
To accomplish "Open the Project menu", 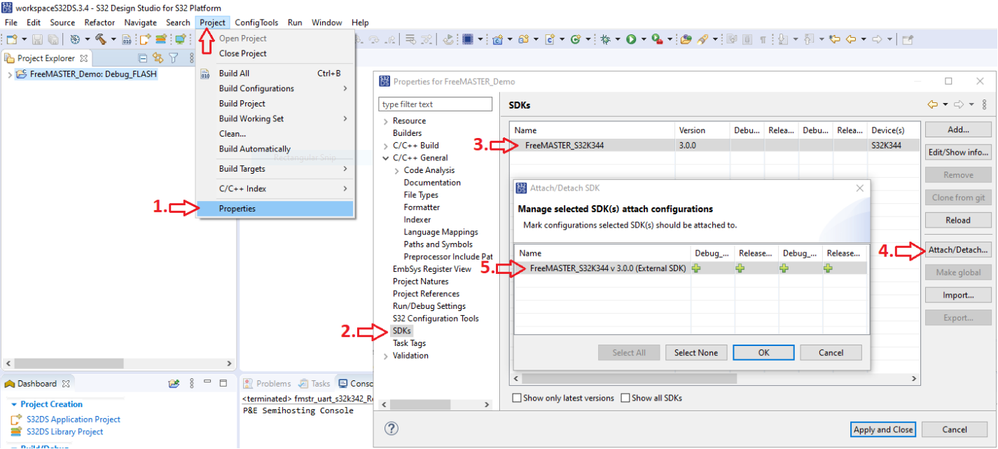I will pos(212,22).
